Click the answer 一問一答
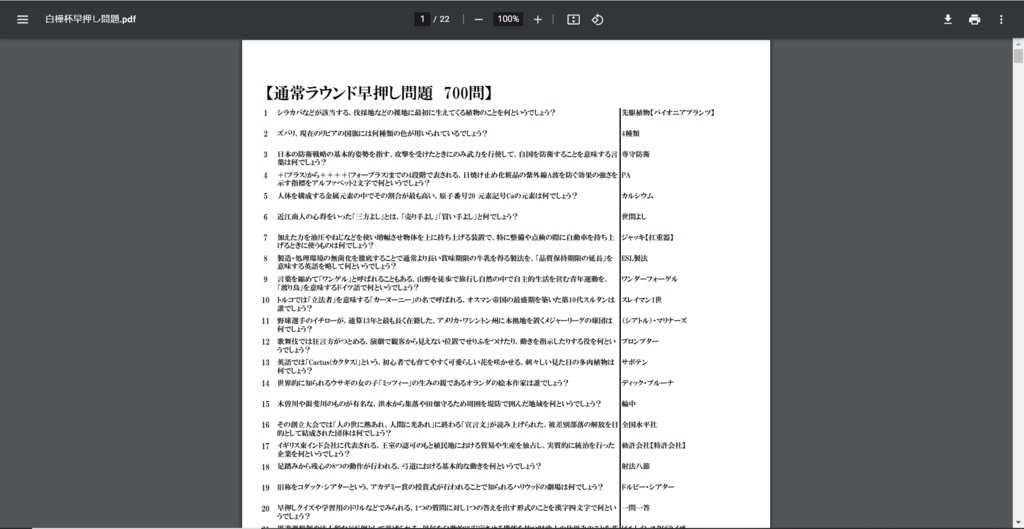The height and width of the screenshot is (529, 1024). tap(635, 507)
